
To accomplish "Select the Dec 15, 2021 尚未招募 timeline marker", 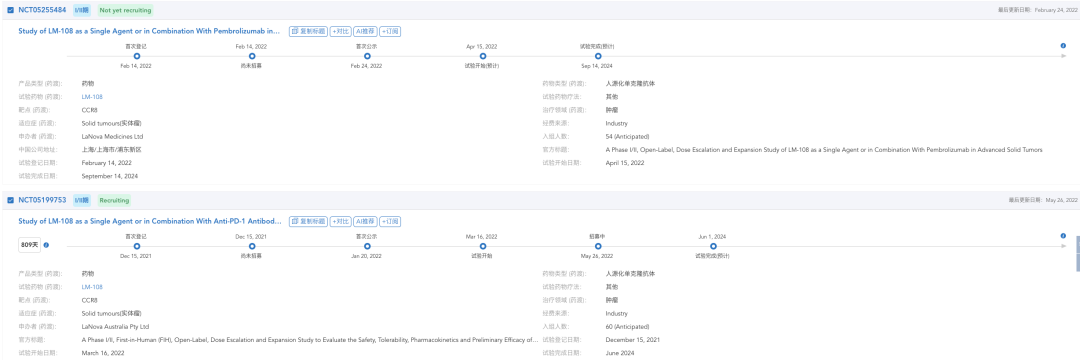I will 251,246.
